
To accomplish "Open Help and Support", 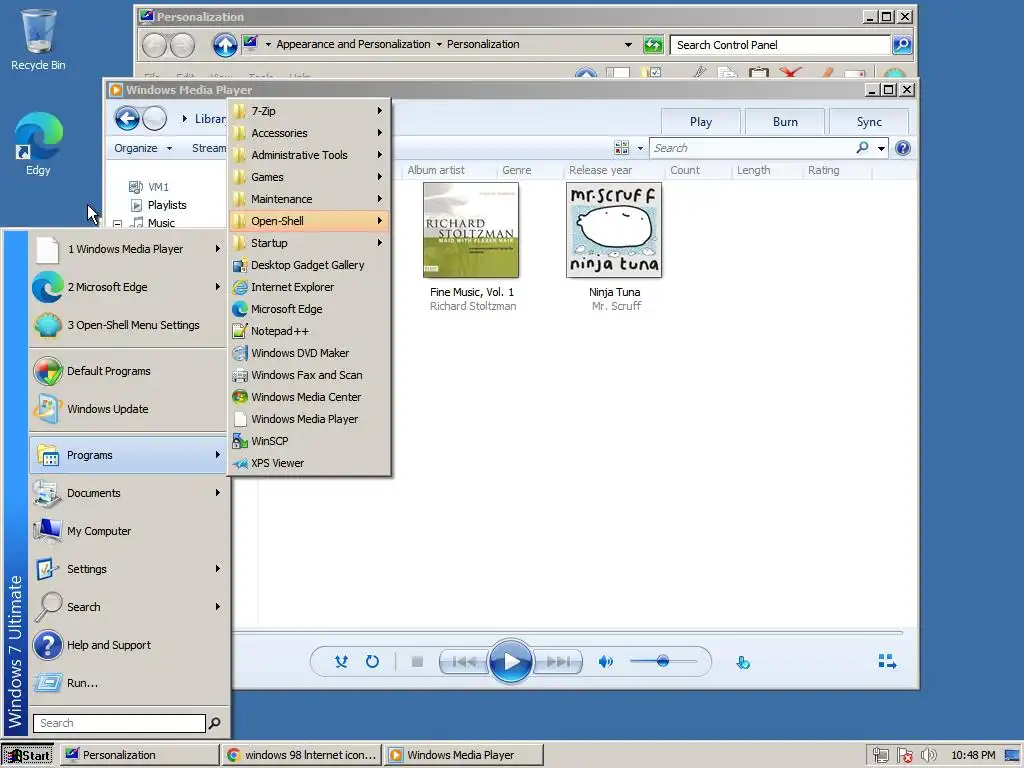I will (128, 645).
